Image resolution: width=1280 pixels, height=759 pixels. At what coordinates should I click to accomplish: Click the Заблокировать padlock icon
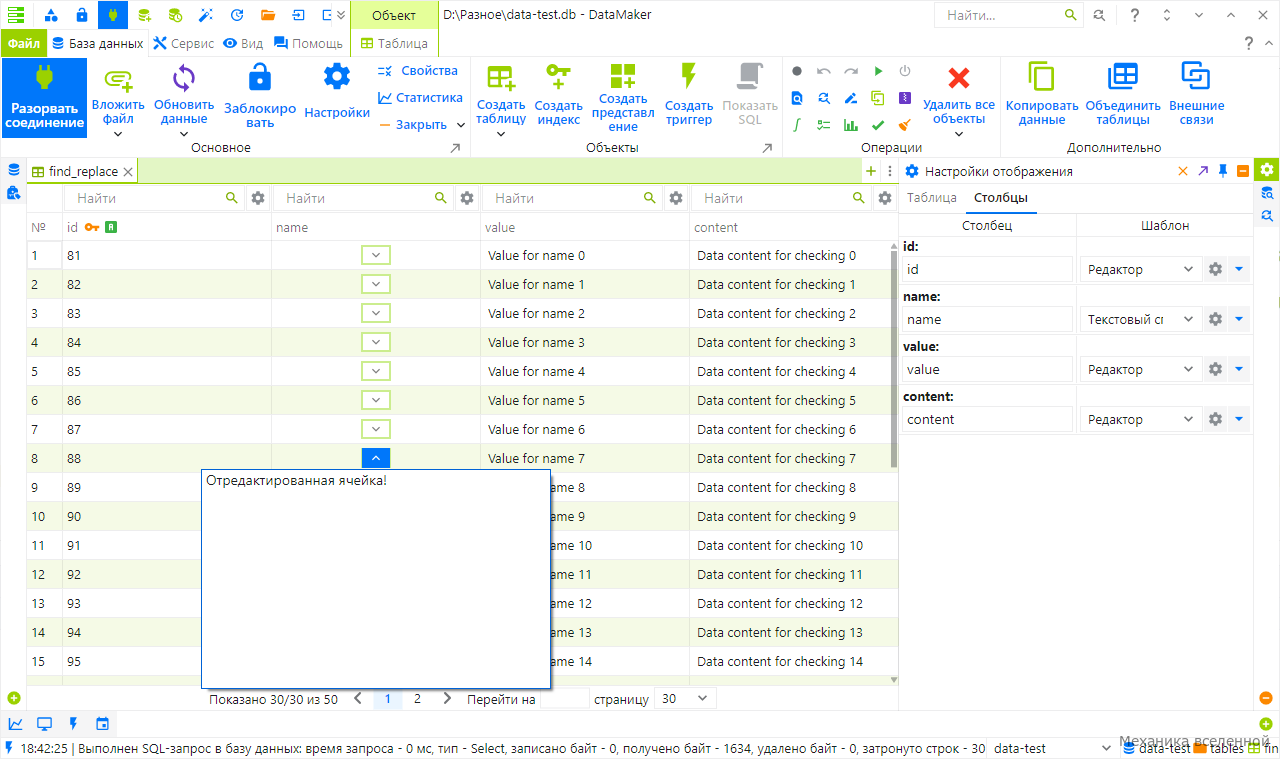(x=260, y=78)
